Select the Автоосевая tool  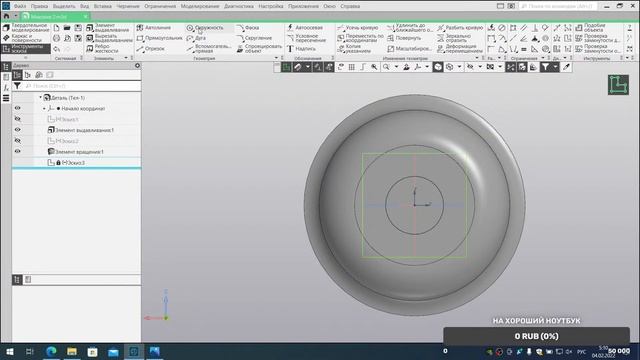tap(305, 28)
